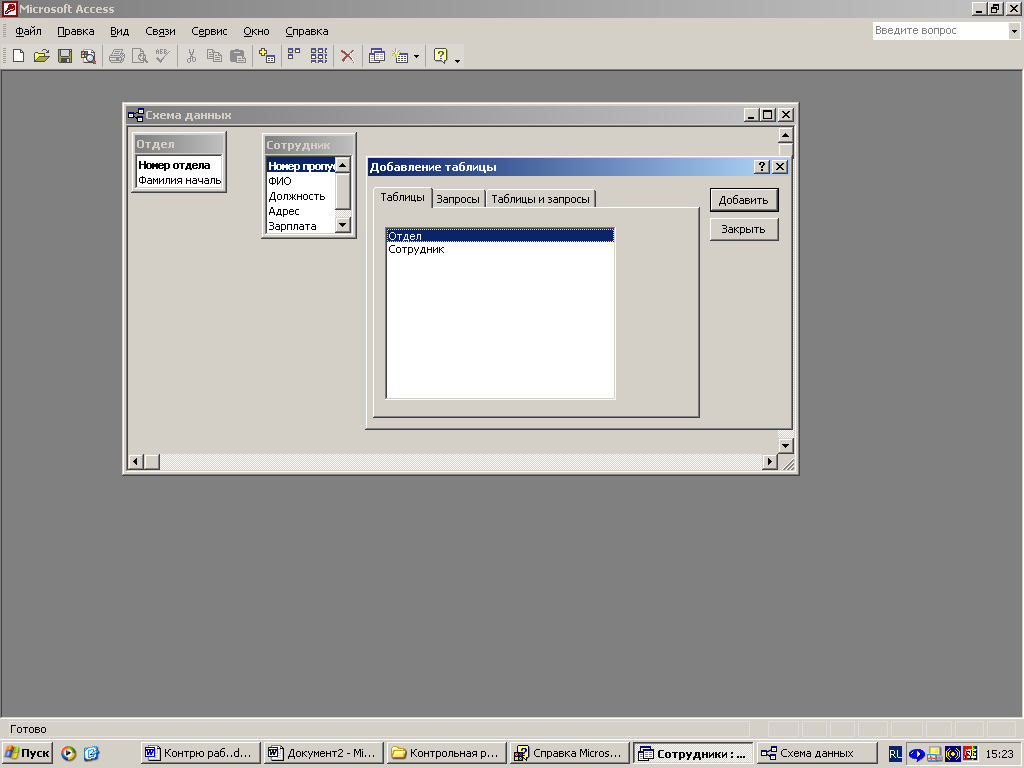The height and width of the screenshot is (768, 1024).
Task: Select the Номер отдела field
Action: [179, 165]
